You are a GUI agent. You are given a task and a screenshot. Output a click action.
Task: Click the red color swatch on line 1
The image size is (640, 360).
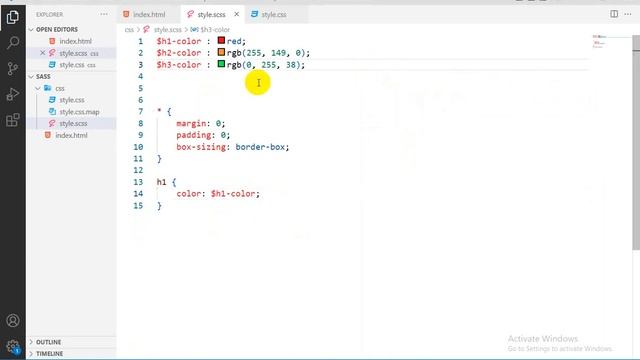(x=221, y=40)
